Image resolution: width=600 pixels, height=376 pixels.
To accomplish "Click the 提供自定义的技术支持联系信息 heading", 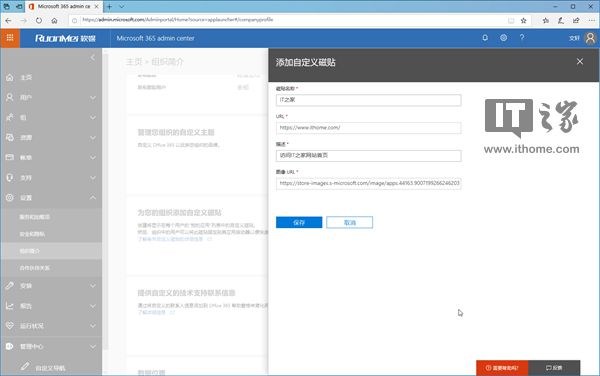I will point(186,293).
